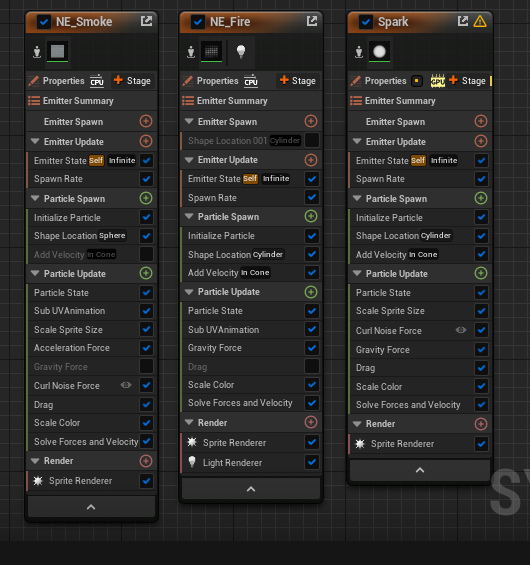
Task: Disable the NE_Fire emitter checkbox
Action: coord(198,22)
